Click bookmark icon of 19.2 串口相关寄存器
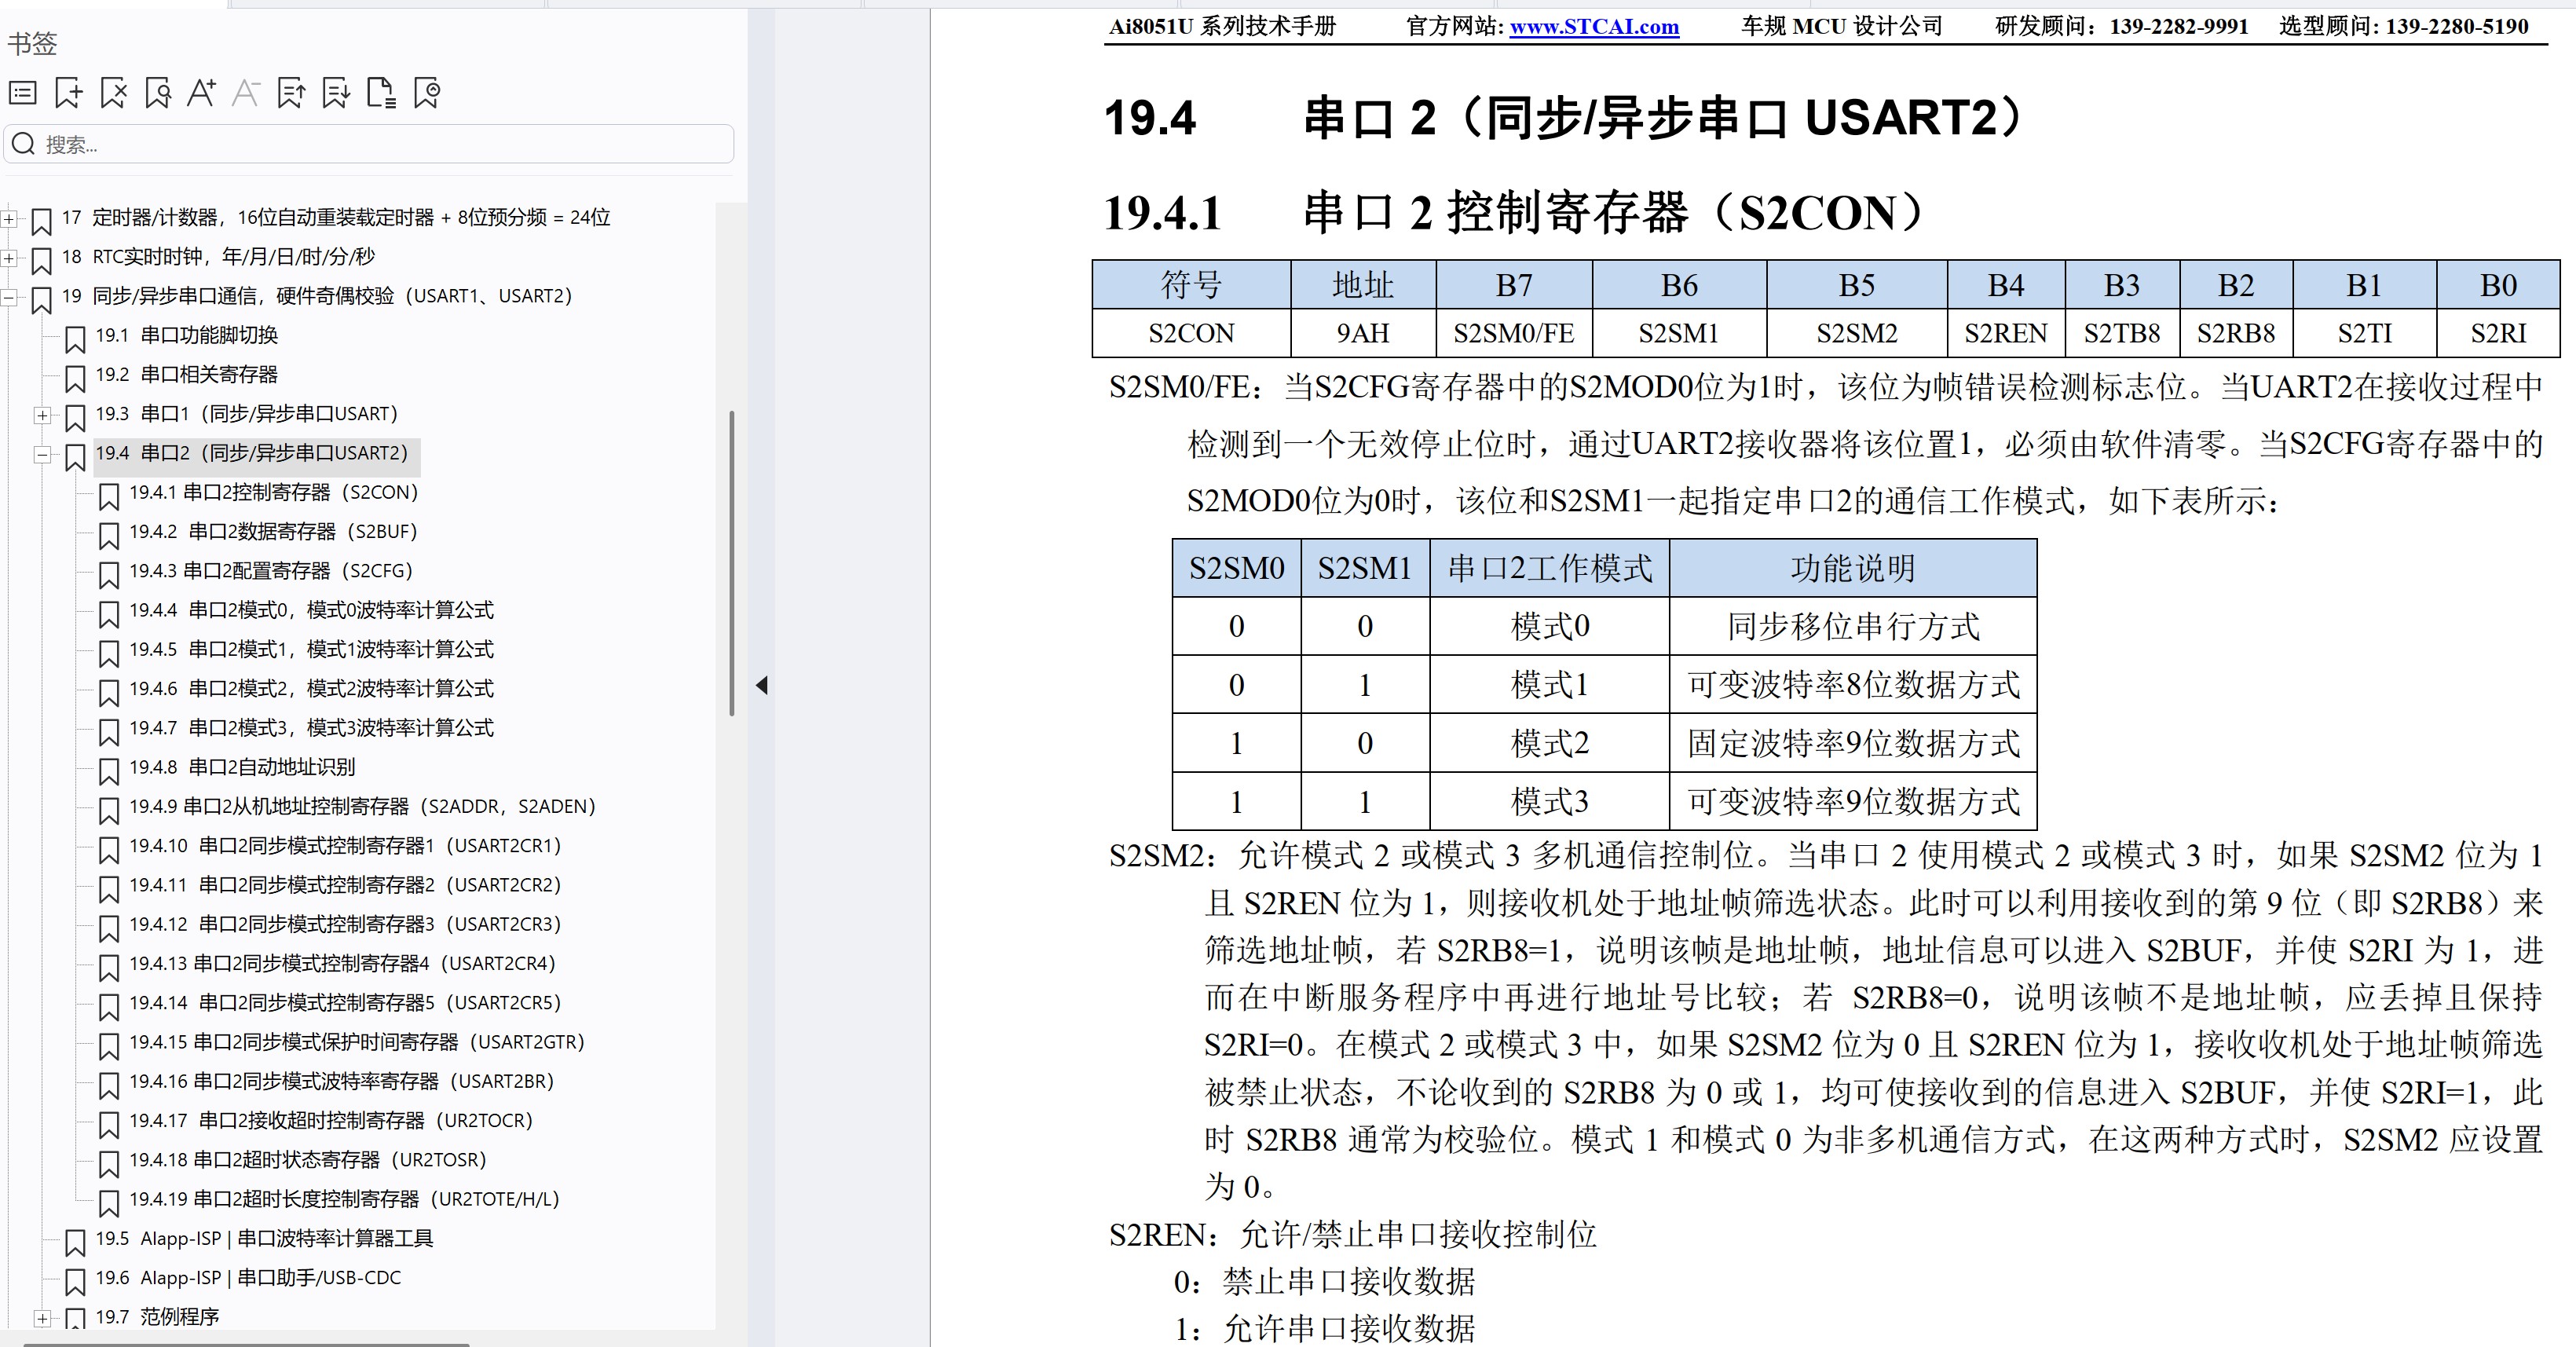The width and height of the screenshot is (2576, 1347). 75,378
